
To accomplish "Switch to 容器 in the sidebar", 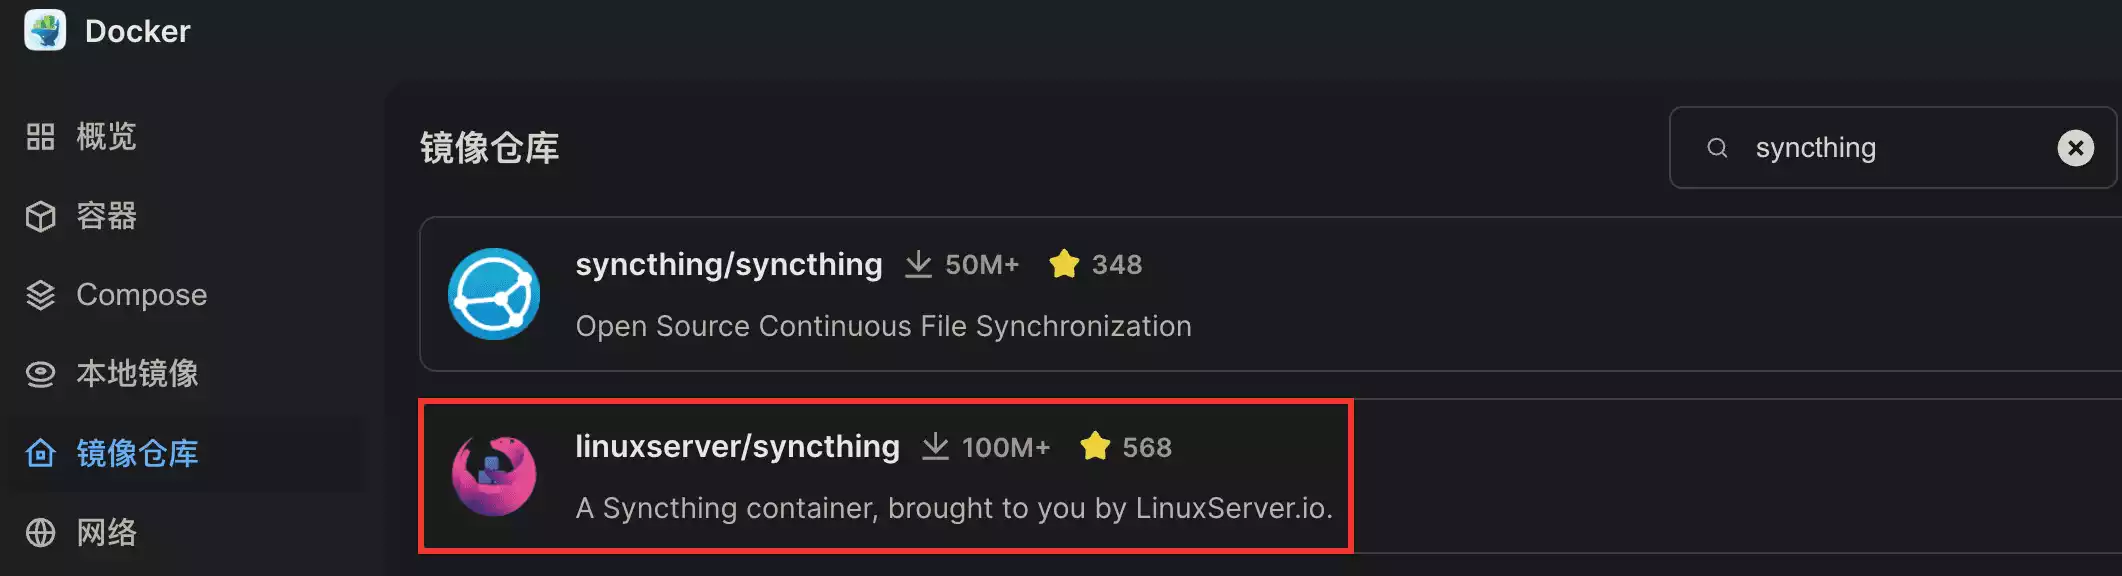I will click(x=106, y=216).
